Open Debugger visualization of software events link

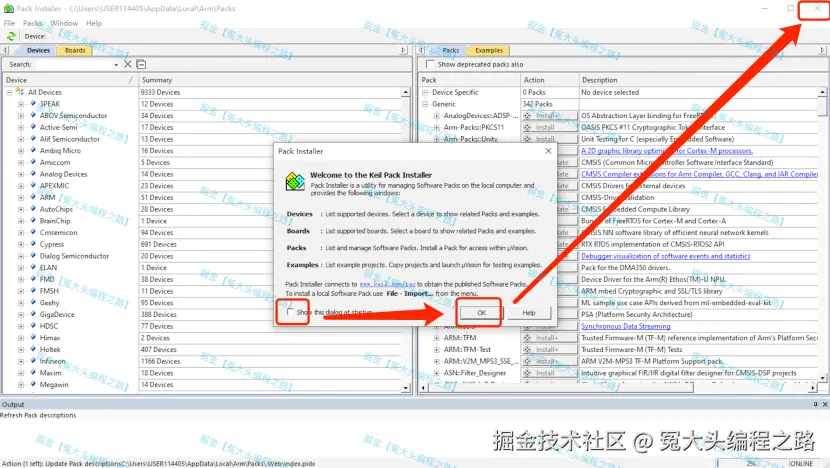[665, 256]
